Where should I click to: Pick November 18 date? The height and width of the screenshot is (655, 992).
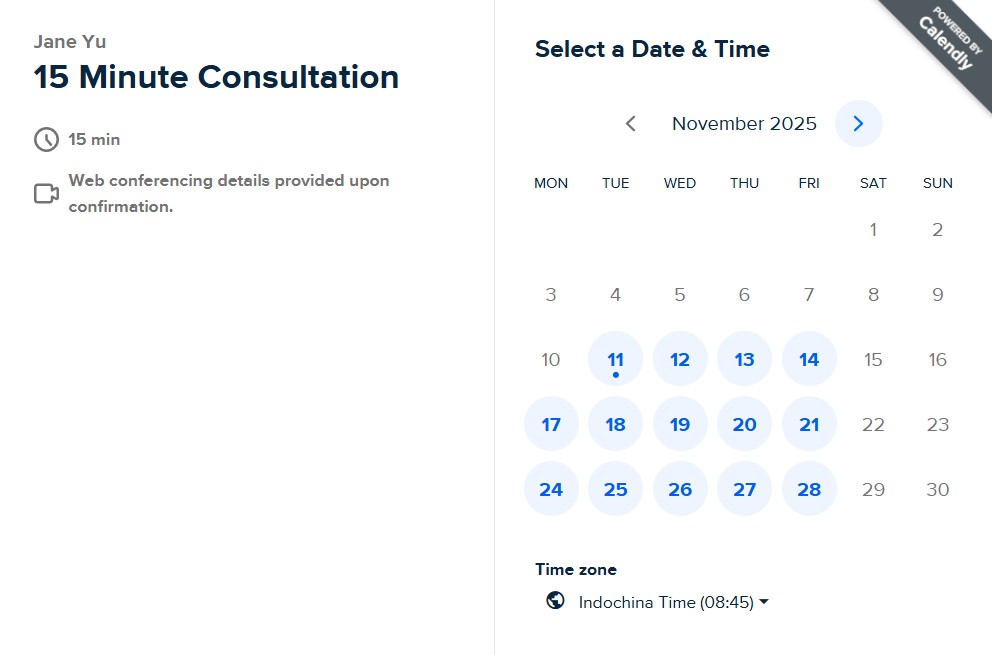615,424
